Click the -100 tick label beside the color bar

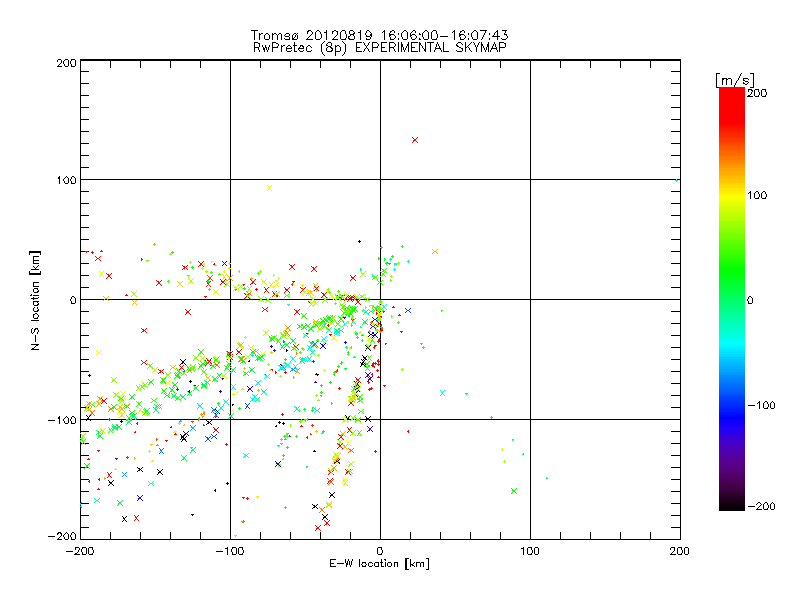765,405
